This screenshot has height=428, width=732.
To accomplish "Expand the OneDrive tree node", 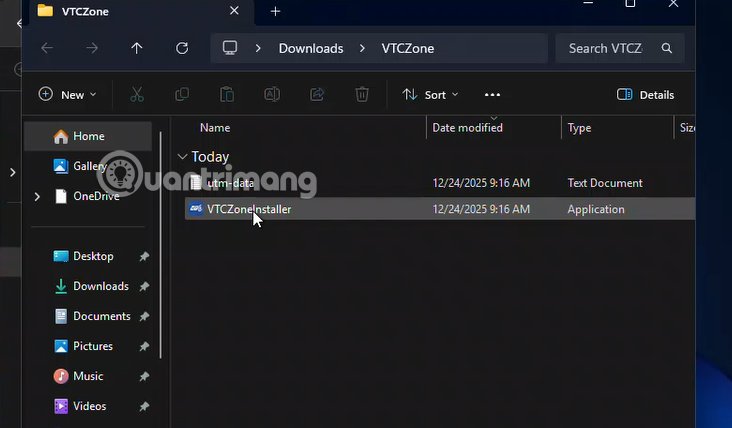I will (x=37, y=196).
